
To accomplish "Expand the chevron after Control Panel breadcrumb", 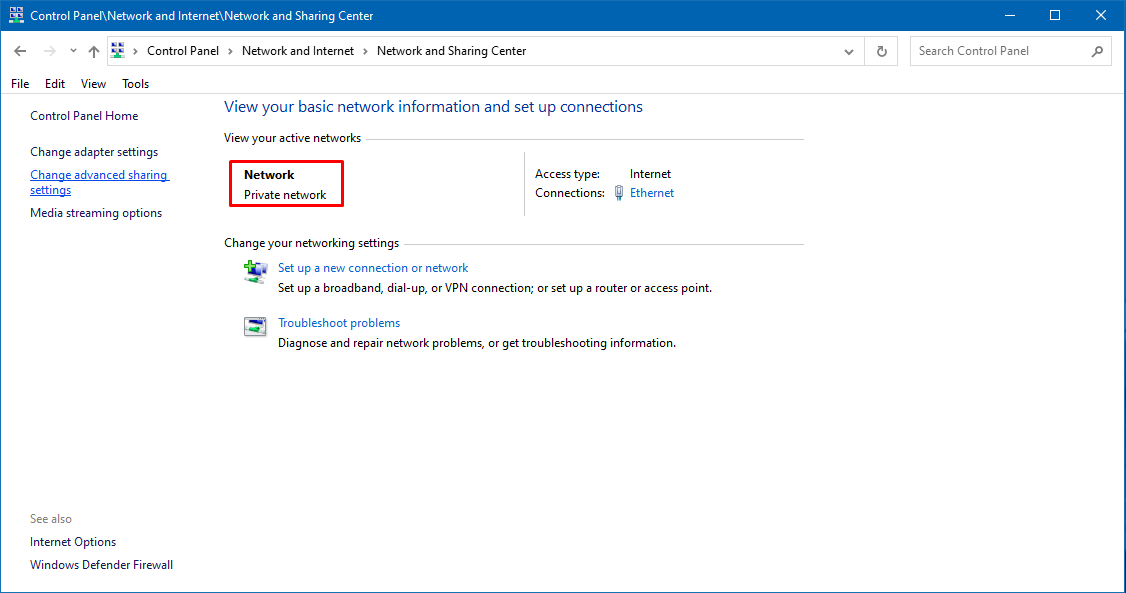I will (x=231, y=51).
